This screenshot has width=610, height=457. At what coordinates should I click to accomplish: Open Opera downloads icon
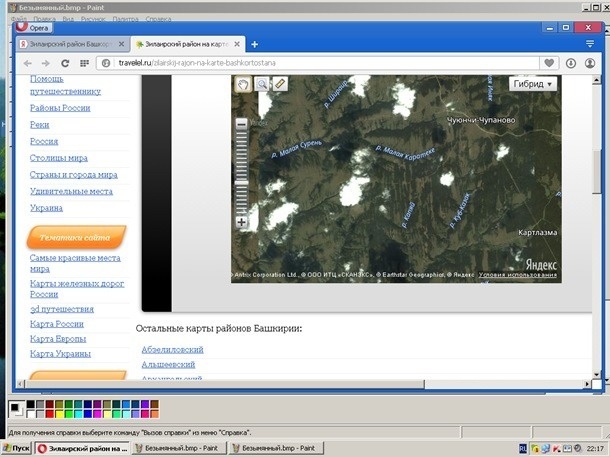pyautogui.click(x=571, y=63)
